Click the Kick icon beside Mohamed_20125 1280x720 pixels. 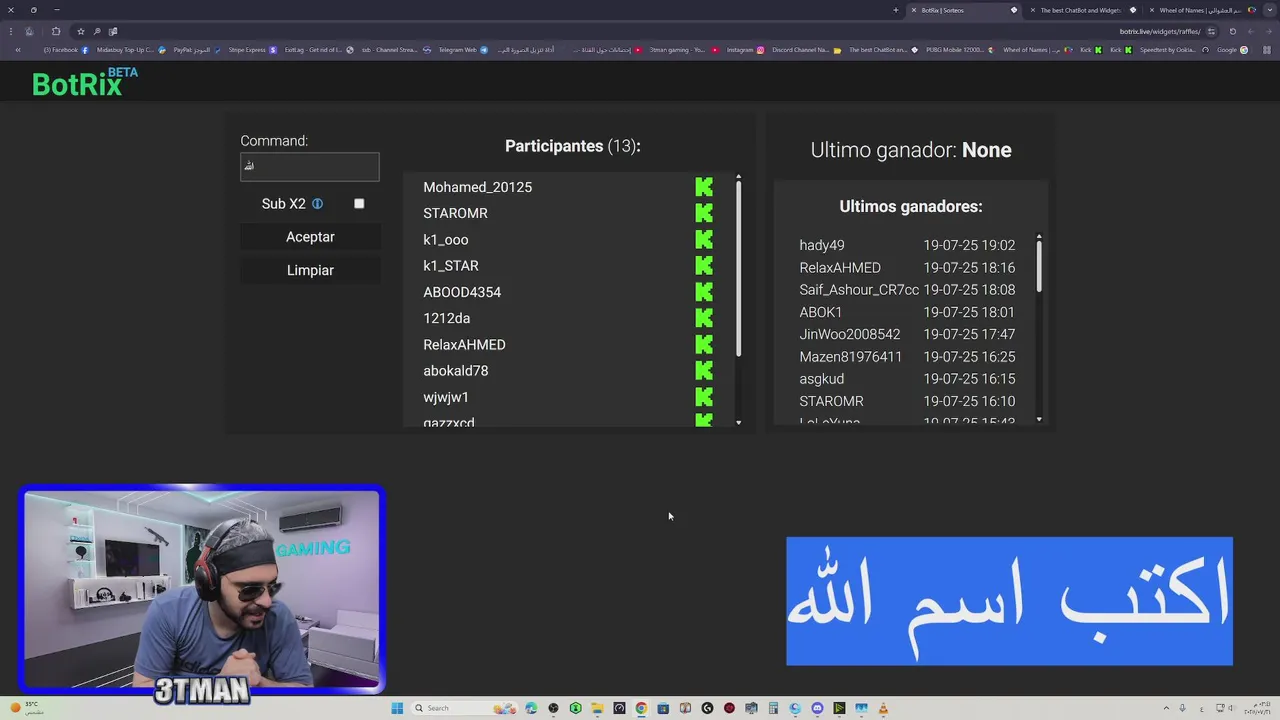(704, 187)
